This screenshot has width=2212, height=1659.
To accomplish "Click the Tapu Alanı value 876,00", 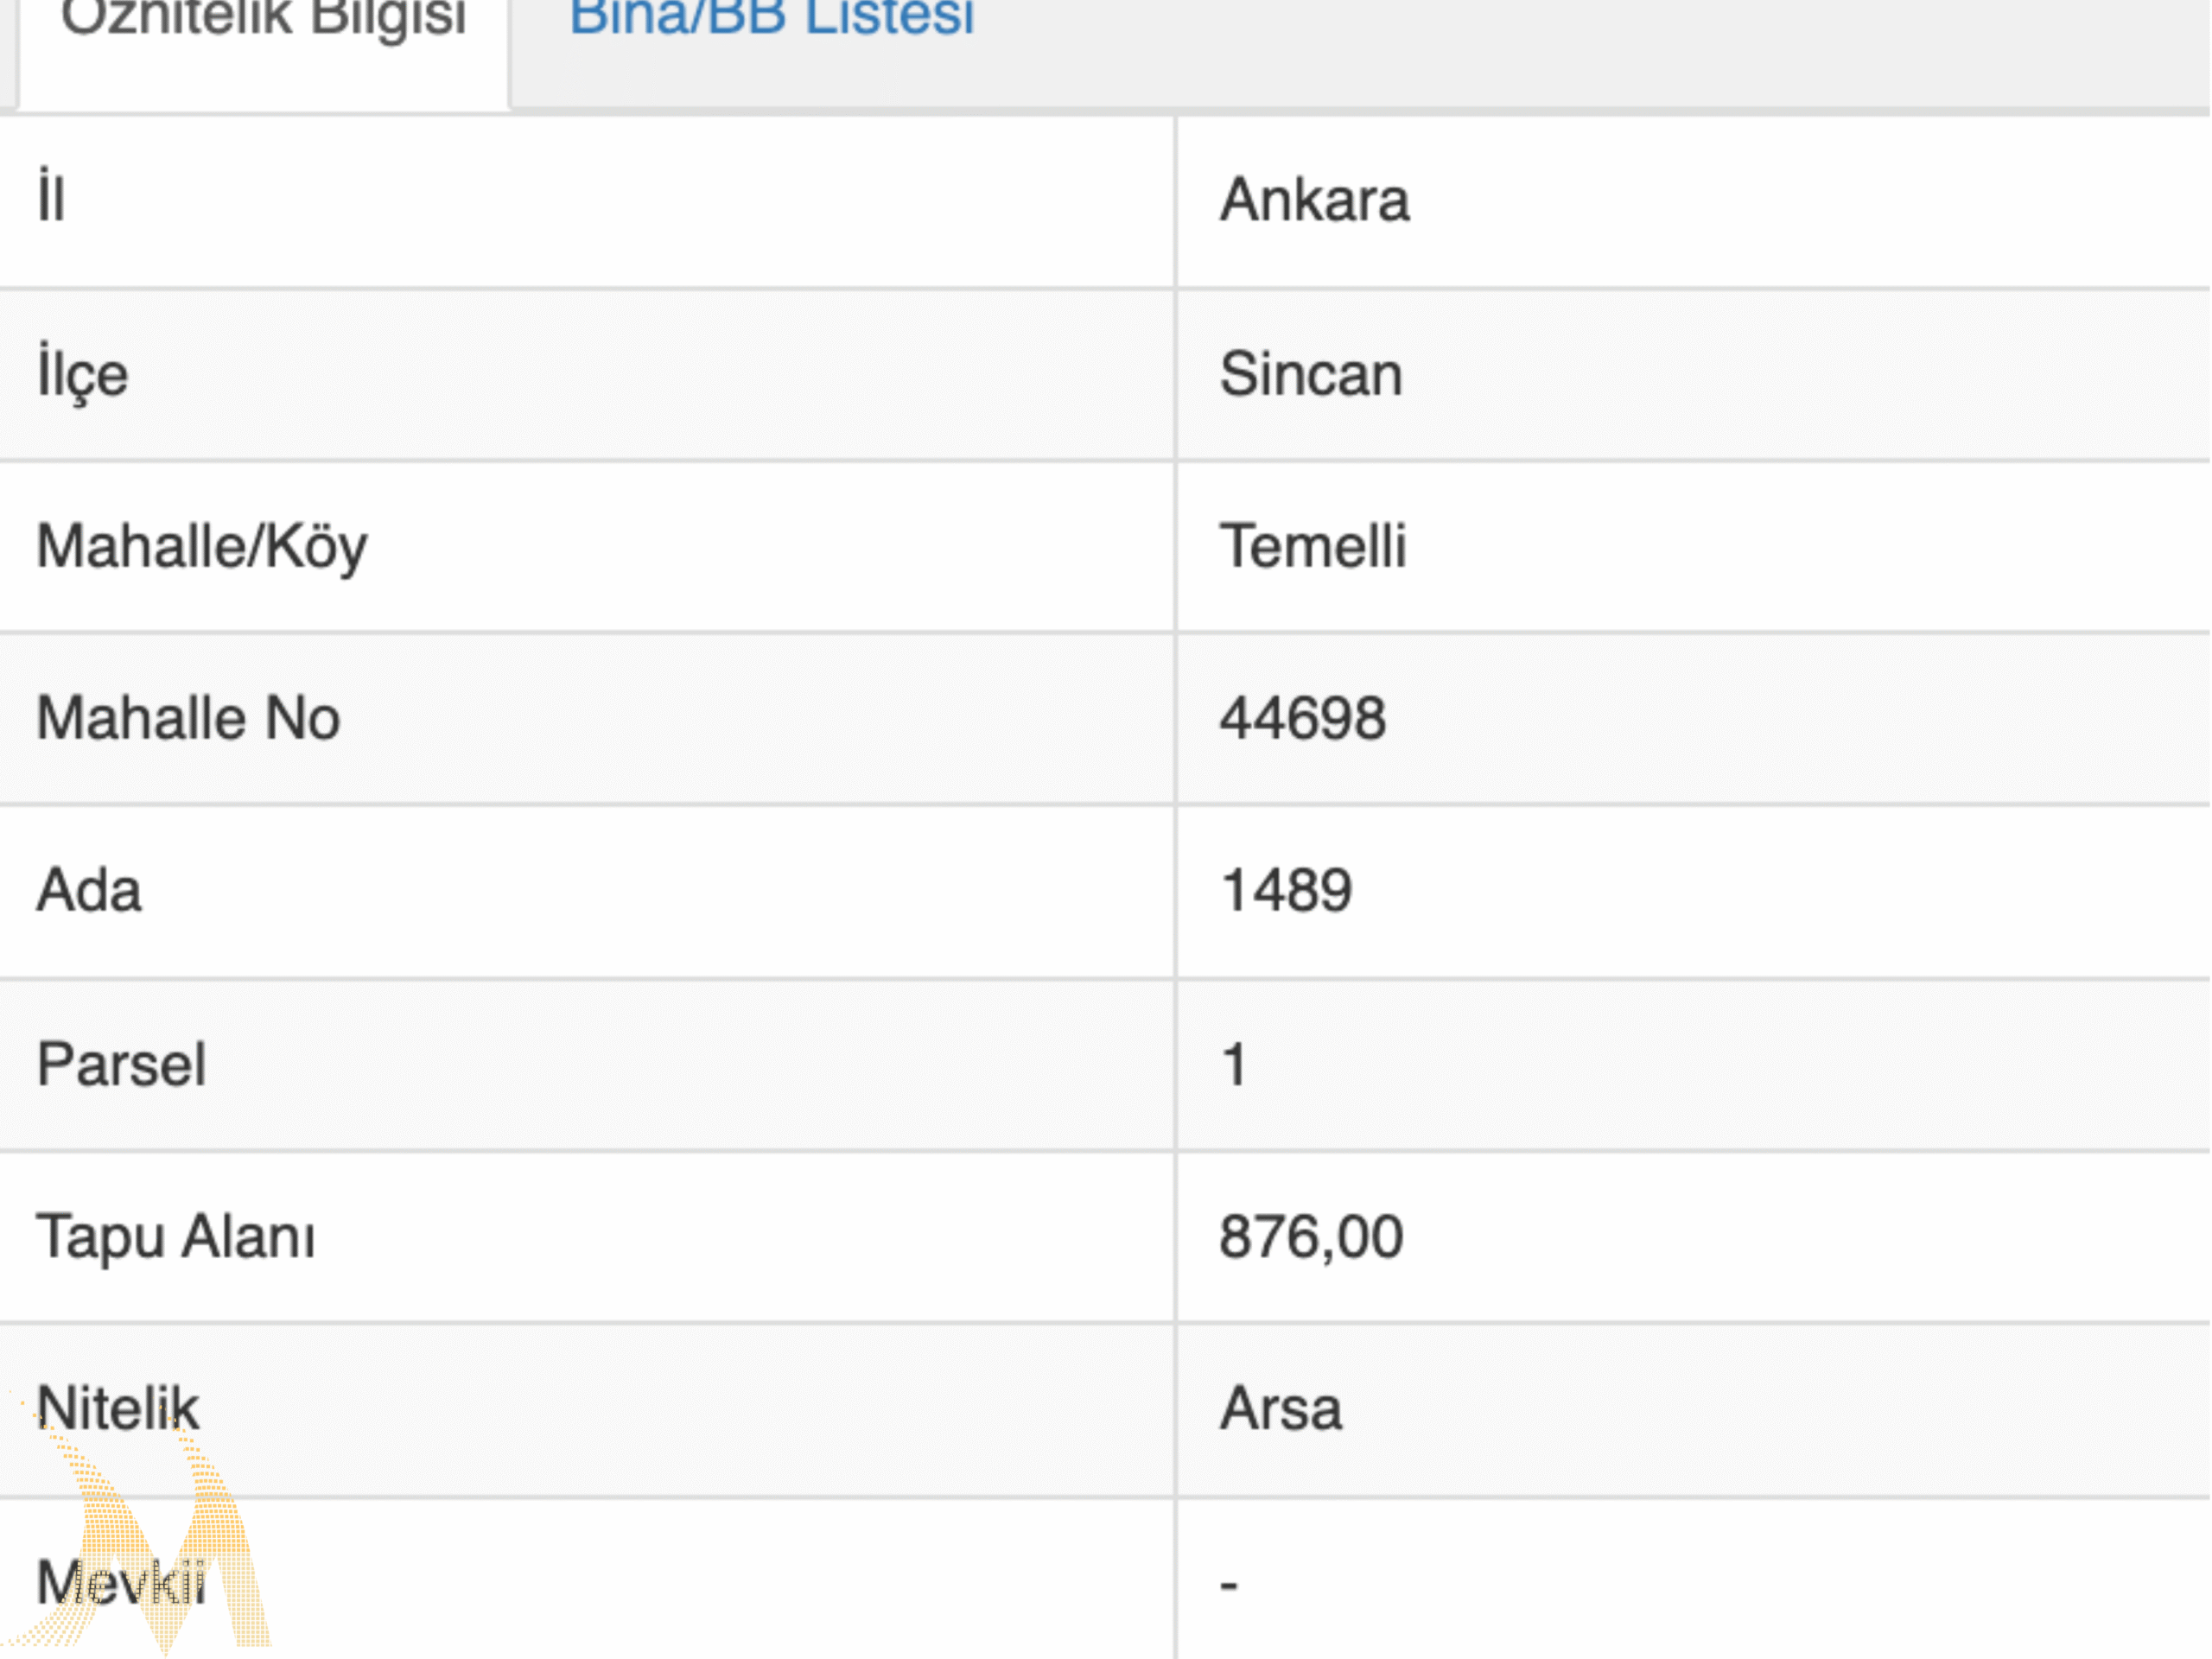I will point(1311,1237).
